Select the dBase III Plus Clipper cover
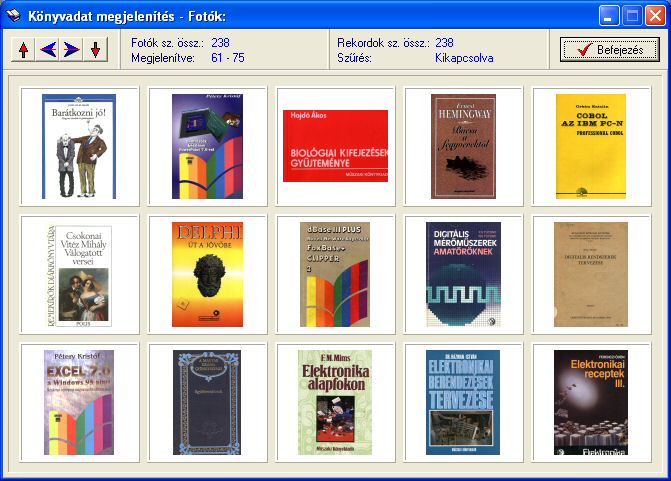 click(335, 274)
